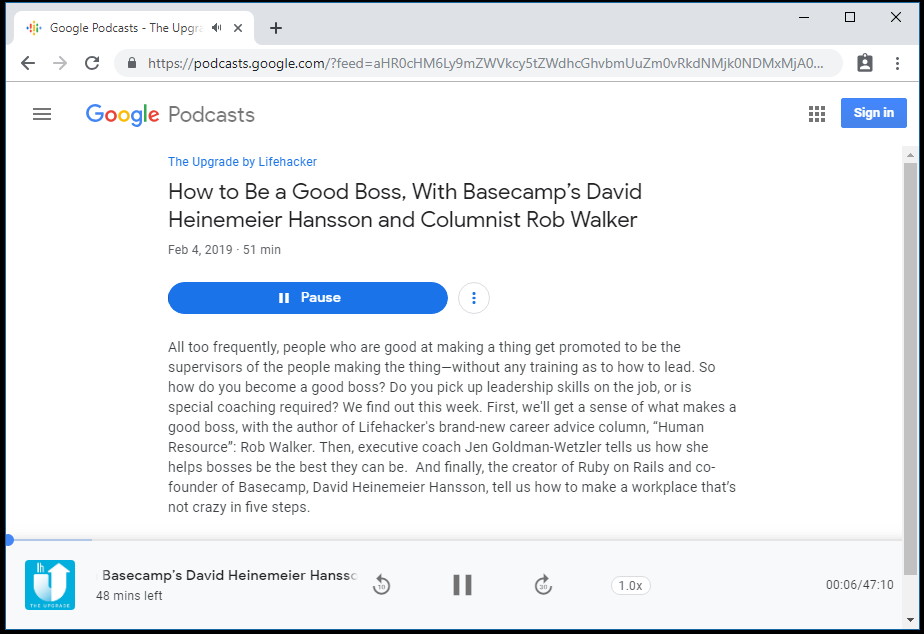The width and height of the screenshot is (924, 634).
Task: Click the Feb 4, 2019 · 51 min text
Action: coord(225,250)
